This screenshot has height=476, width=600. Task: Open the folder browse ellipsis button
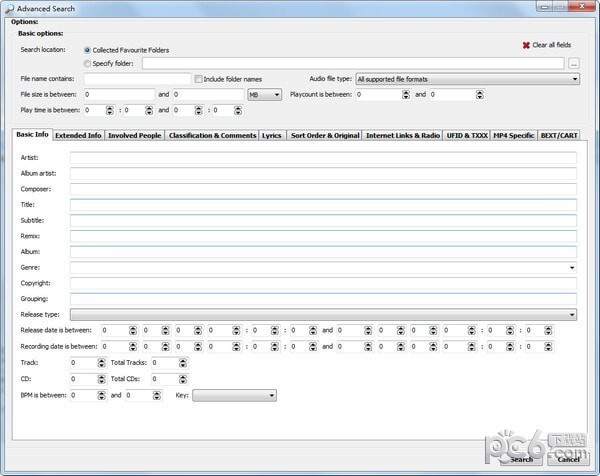pos(573,64)
